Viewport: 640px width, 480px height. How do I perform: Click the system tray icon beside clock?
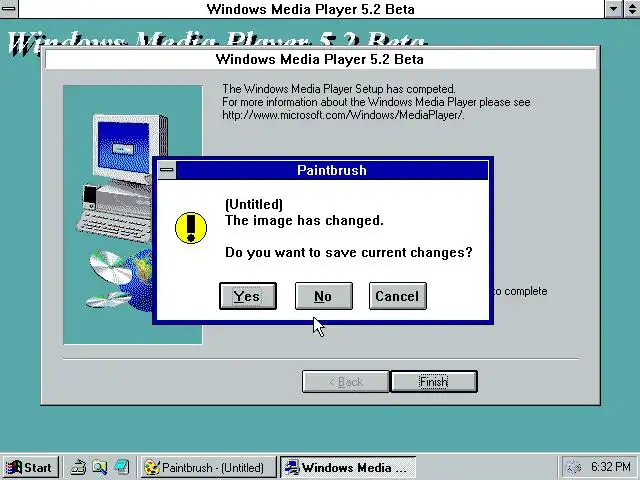click(573, 467)
